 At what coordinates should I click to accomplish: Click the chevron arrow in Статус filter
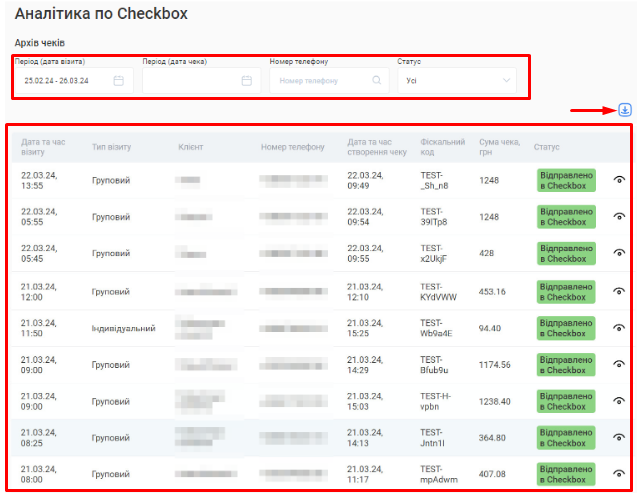[x=506, y=81]
